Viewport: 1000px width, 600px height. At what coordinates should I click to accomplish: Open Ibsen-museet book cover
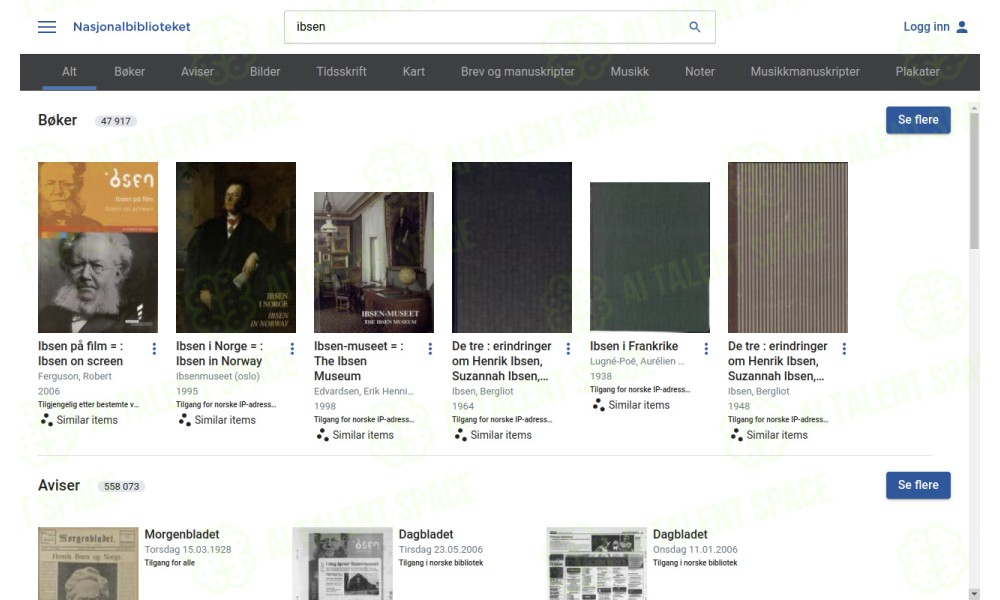(374, 262)
